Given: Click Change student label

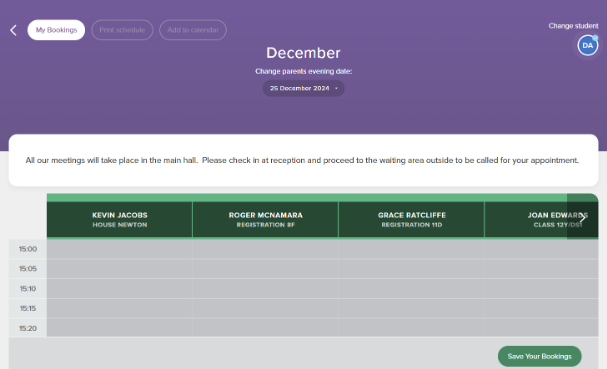Looking at the screenshot, I should click(573, 26).
